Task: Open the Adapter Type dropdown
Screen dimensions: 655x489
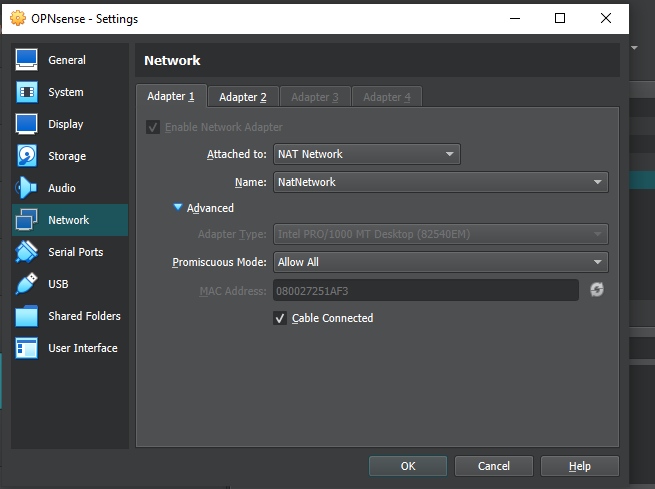Action: [x=441, y=234]
